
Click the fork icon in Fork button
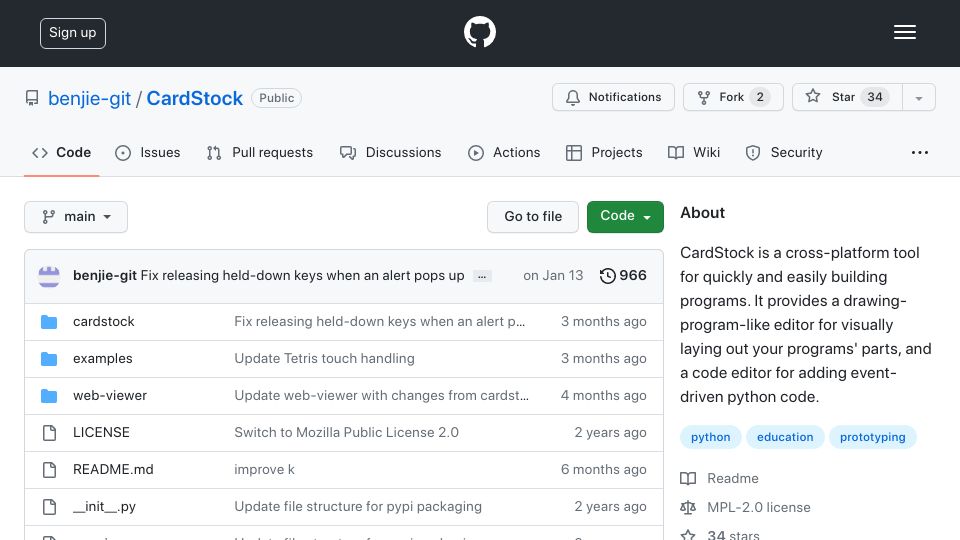pos(703,97)
